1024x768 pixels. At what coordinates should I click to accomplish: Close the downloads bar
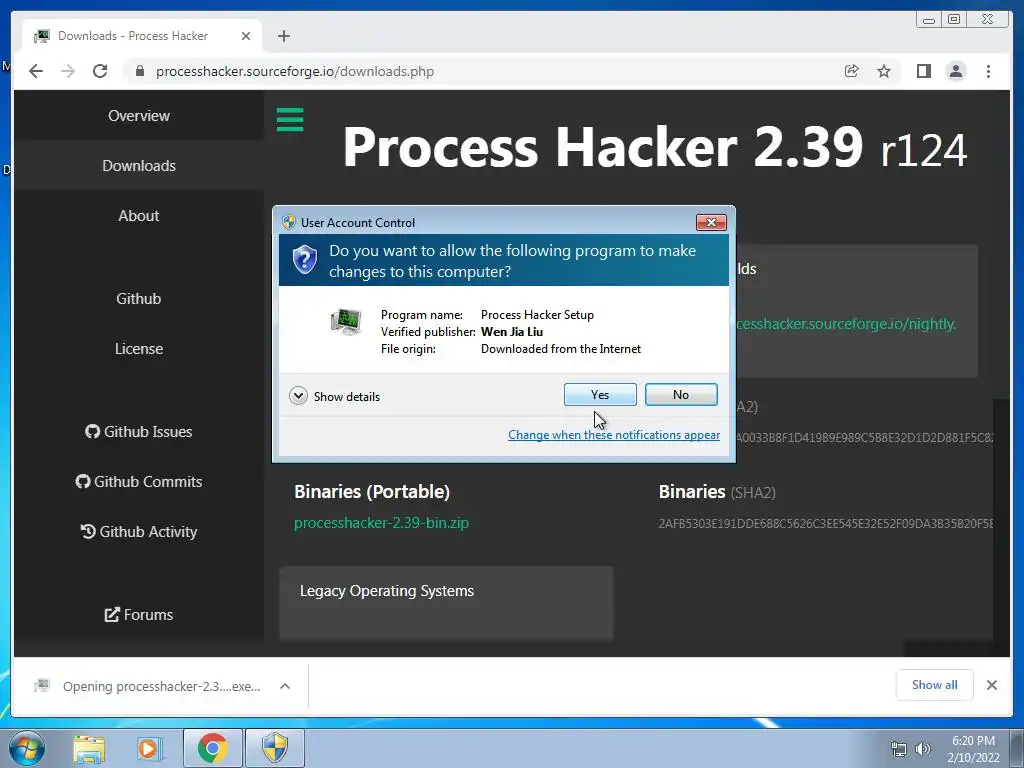pos(991,685)
